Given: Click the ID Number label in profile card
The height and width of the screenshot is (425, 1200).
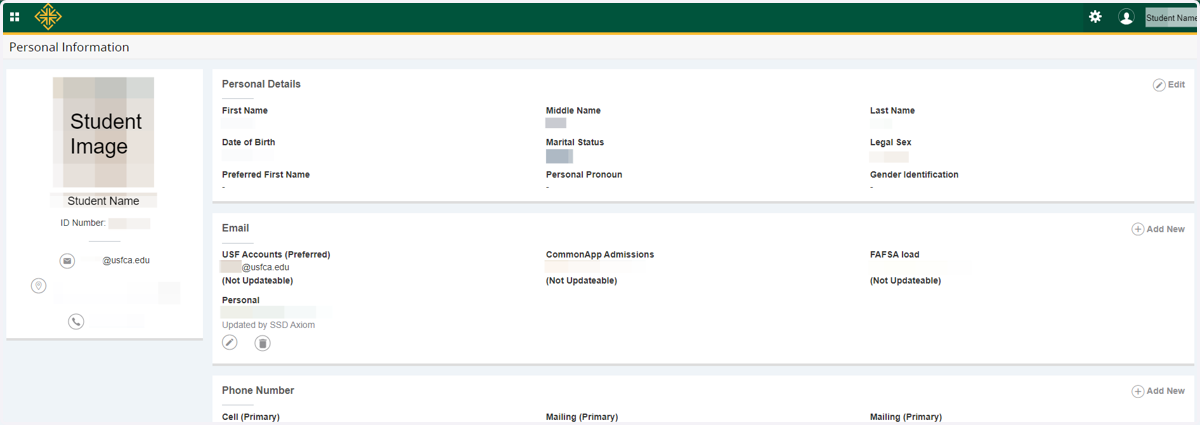Looking at the screenshot, I should coord(83,223).
